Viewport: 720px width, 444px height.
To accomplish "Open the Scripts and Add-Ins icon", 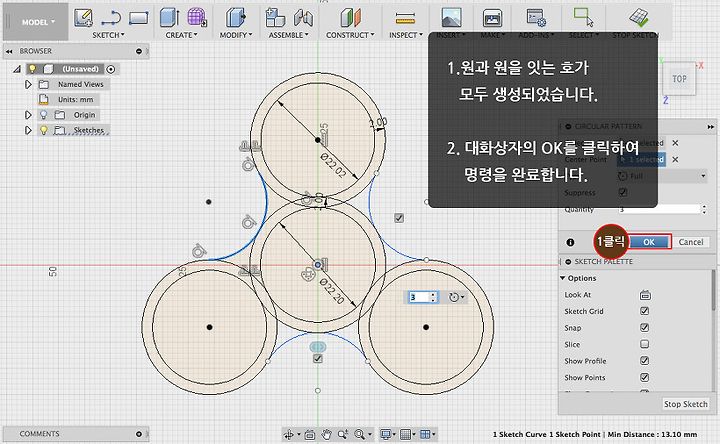I will (536, 18).
